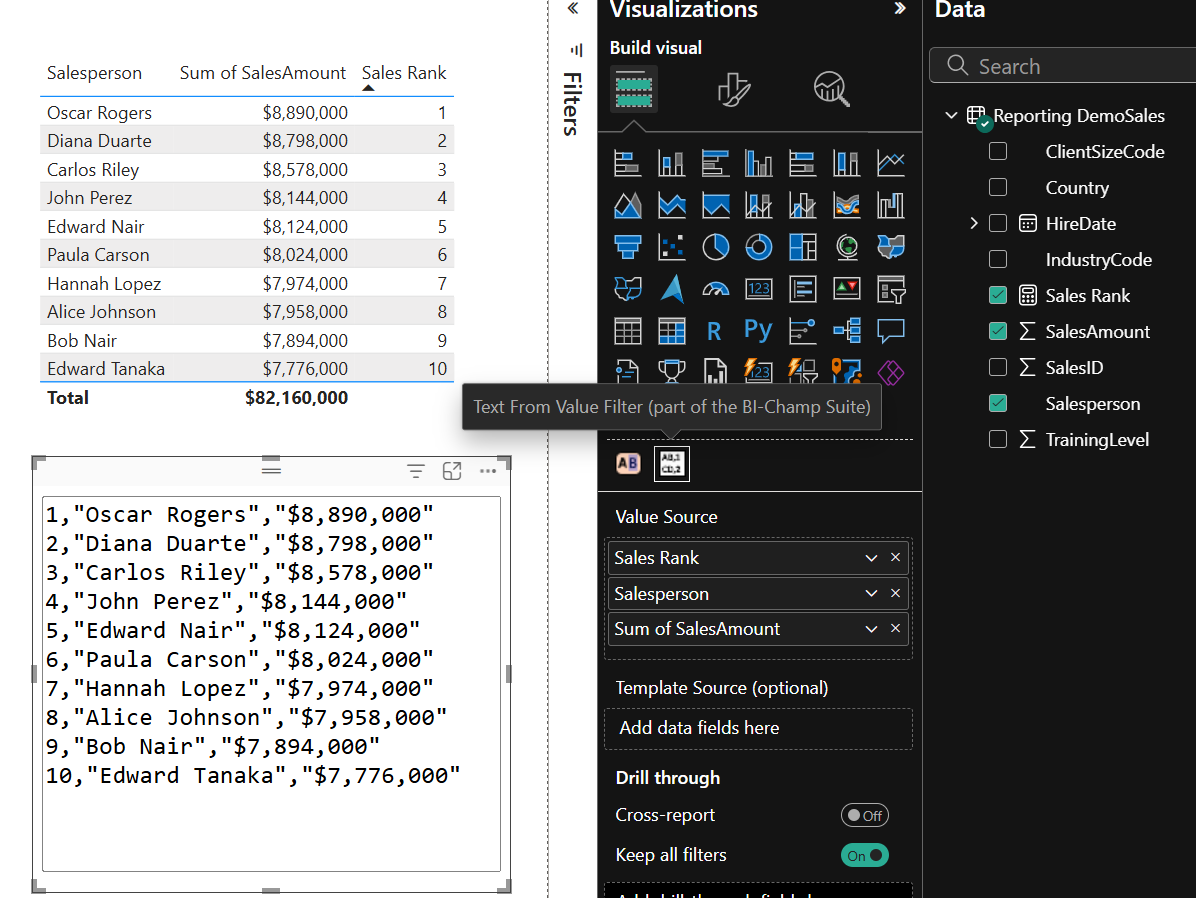
Task: Open Salesperson field dropdown in Value Source
Action: [871, 594]
